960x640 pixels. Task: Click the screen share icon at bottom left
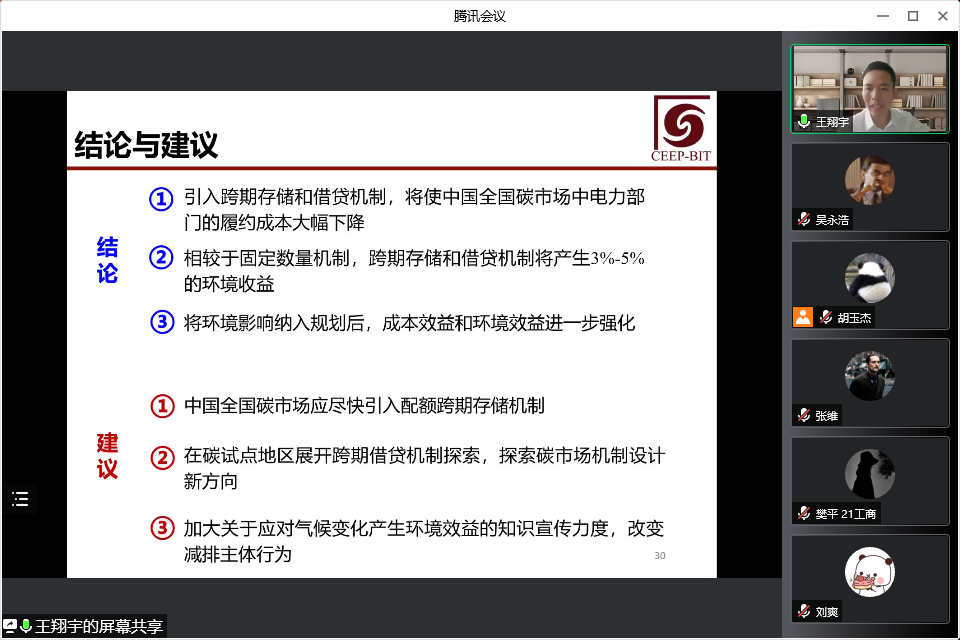click(10, 626)
